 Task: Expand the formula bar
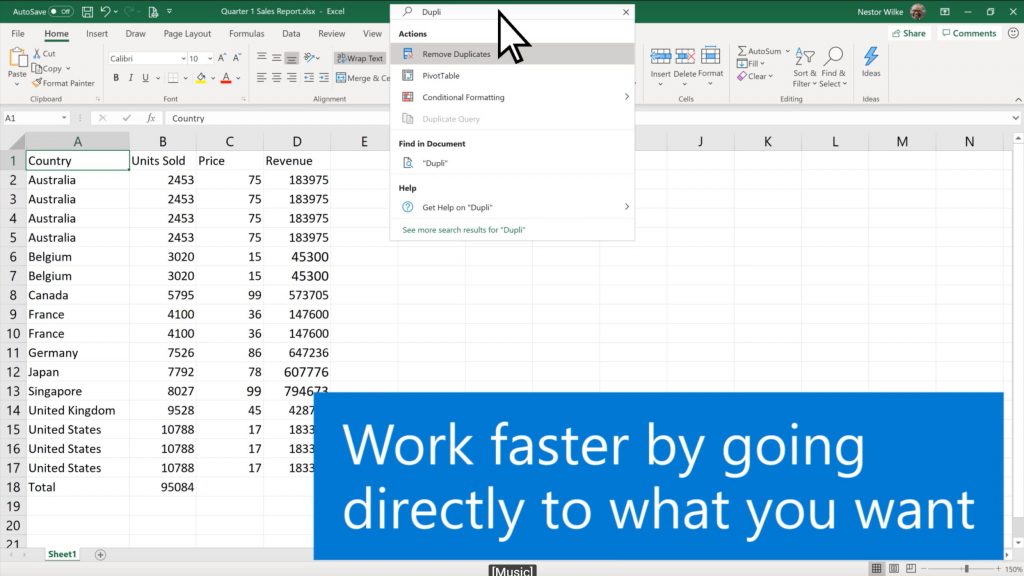tap(1016, 118)
